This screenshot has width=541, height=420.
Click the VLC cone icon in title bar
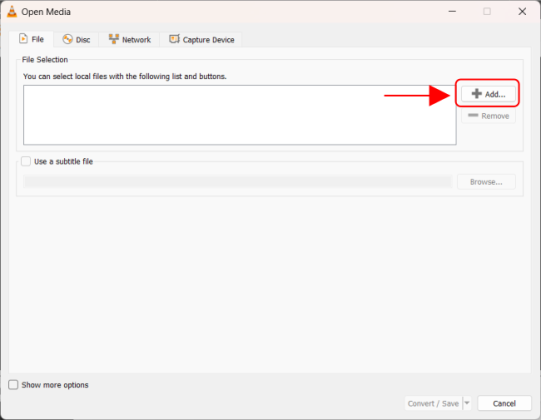[12, 11]
